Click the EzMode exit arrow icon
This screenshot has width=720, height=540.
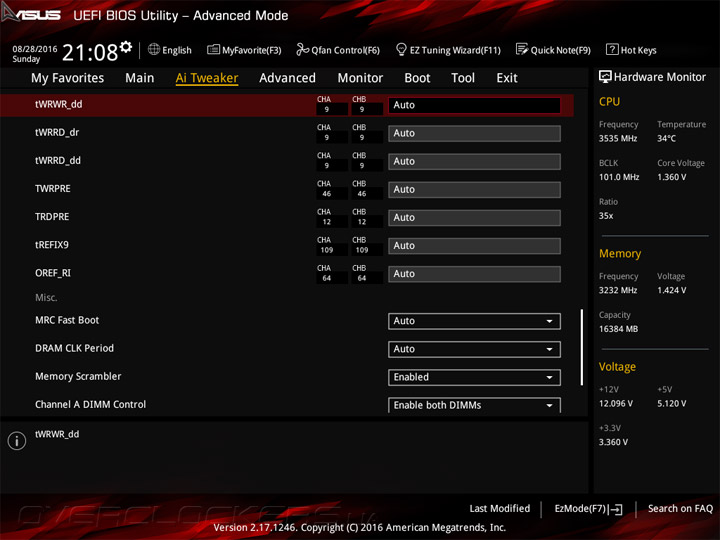pyautogui.click(x=615, y=509)
